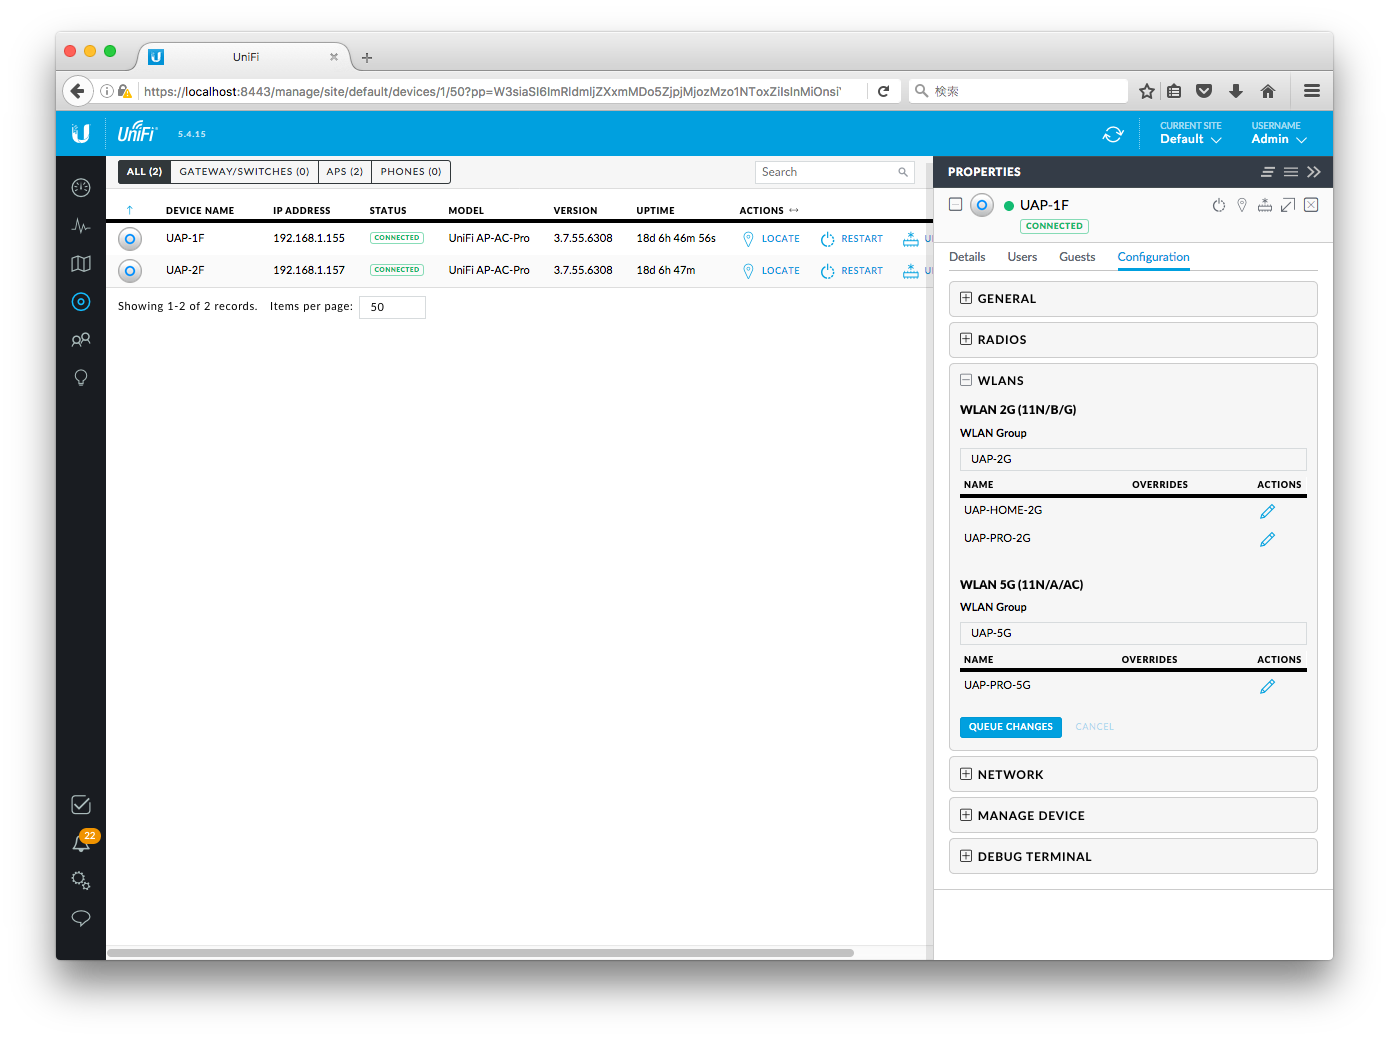Edit the UAP-HOME-2G WLAN override
1389x1040 pixels.
[1267, 511]
